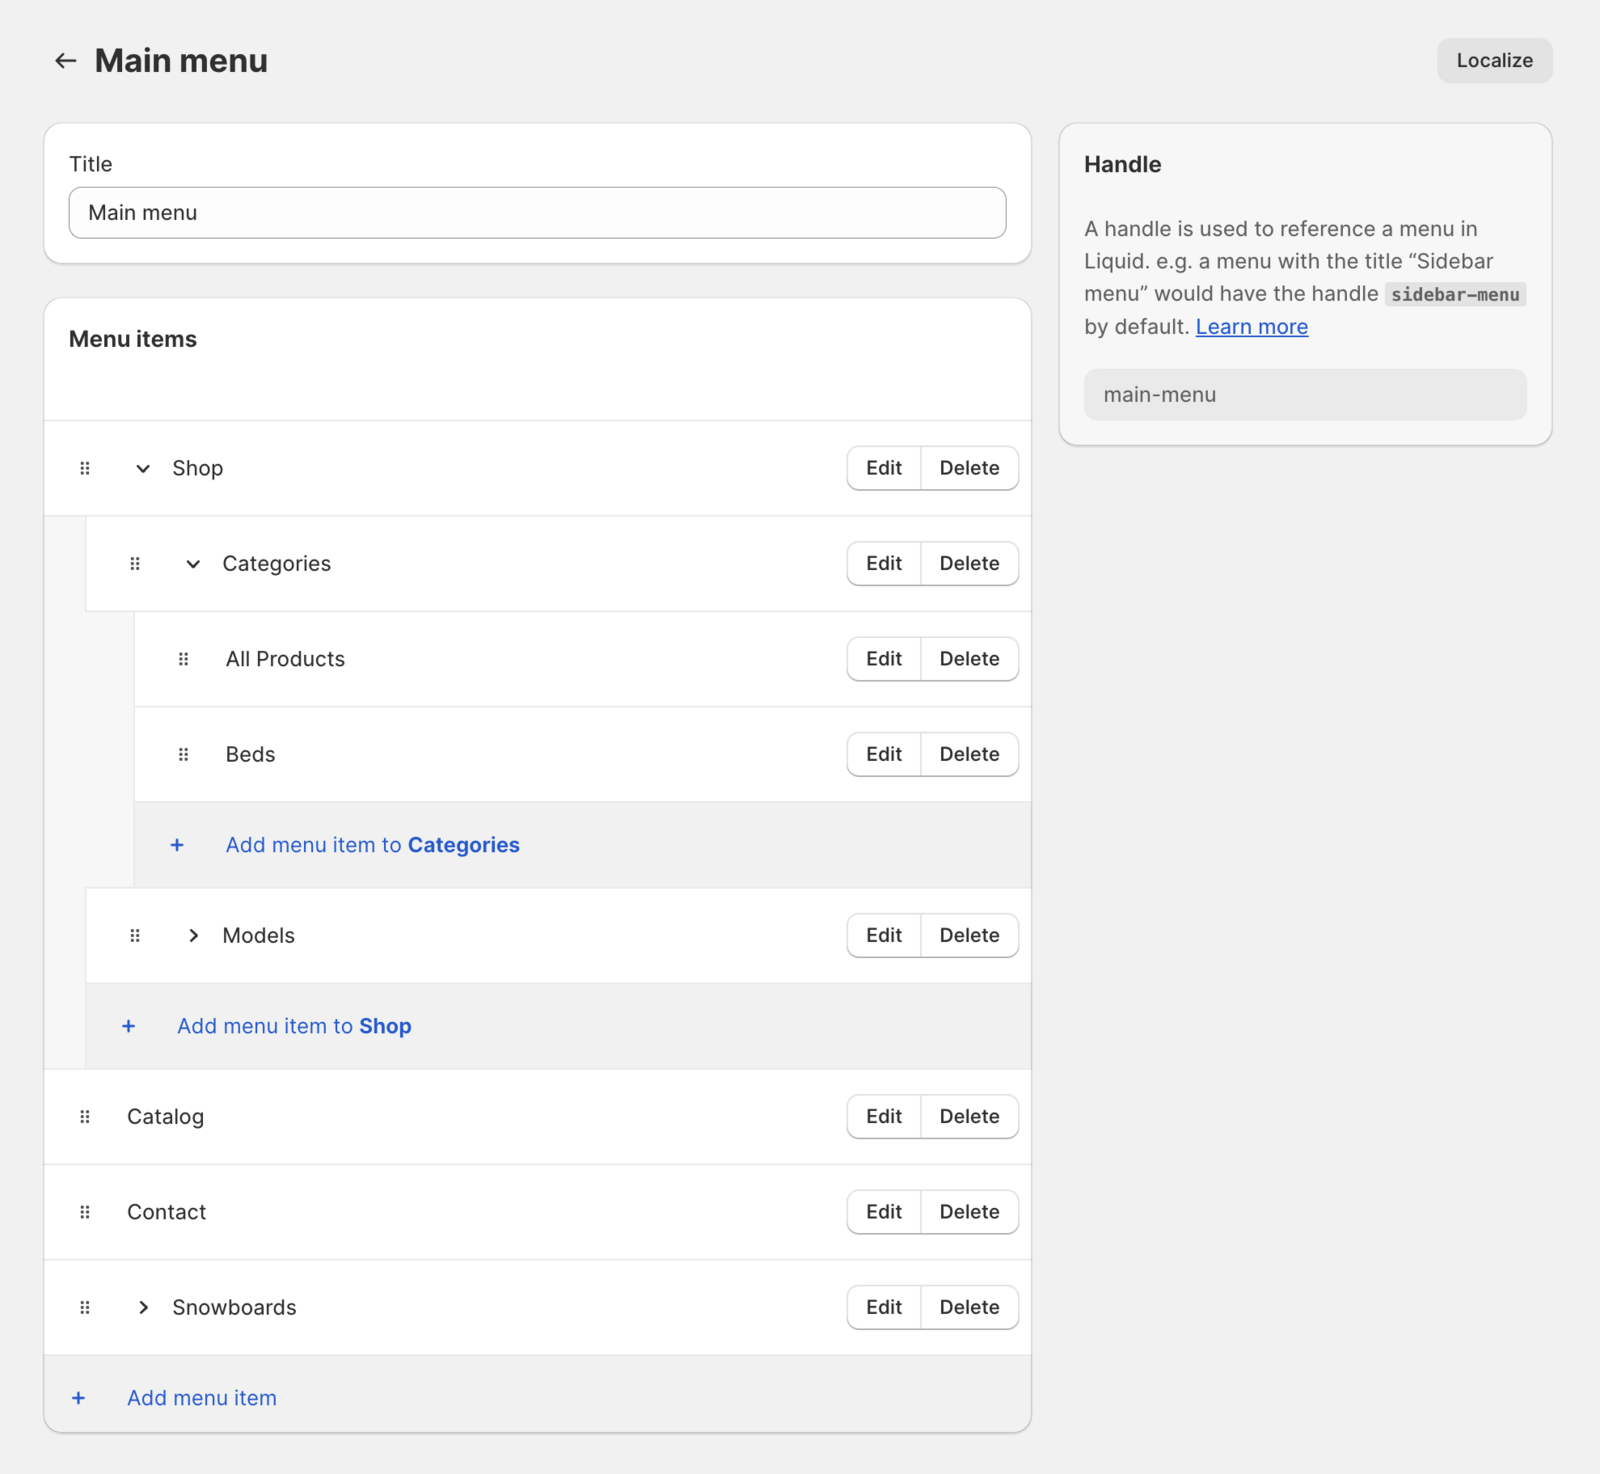The width and height of the screenshot is (1600, 1474).
Task: Click the back arrow beside Main menu
Action: pyautogui.click(x=66, y=61)
